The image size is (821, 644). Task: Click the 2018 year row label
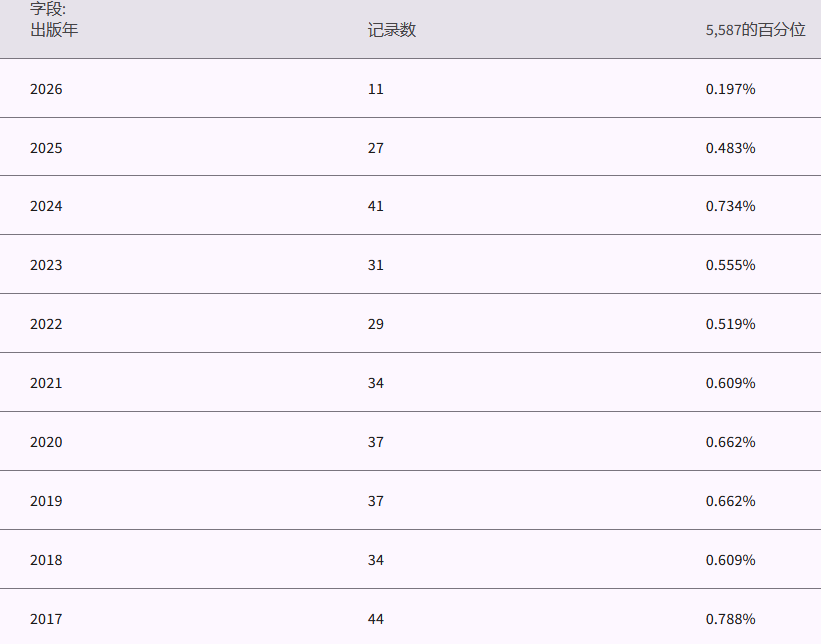[x=46, y=560]
